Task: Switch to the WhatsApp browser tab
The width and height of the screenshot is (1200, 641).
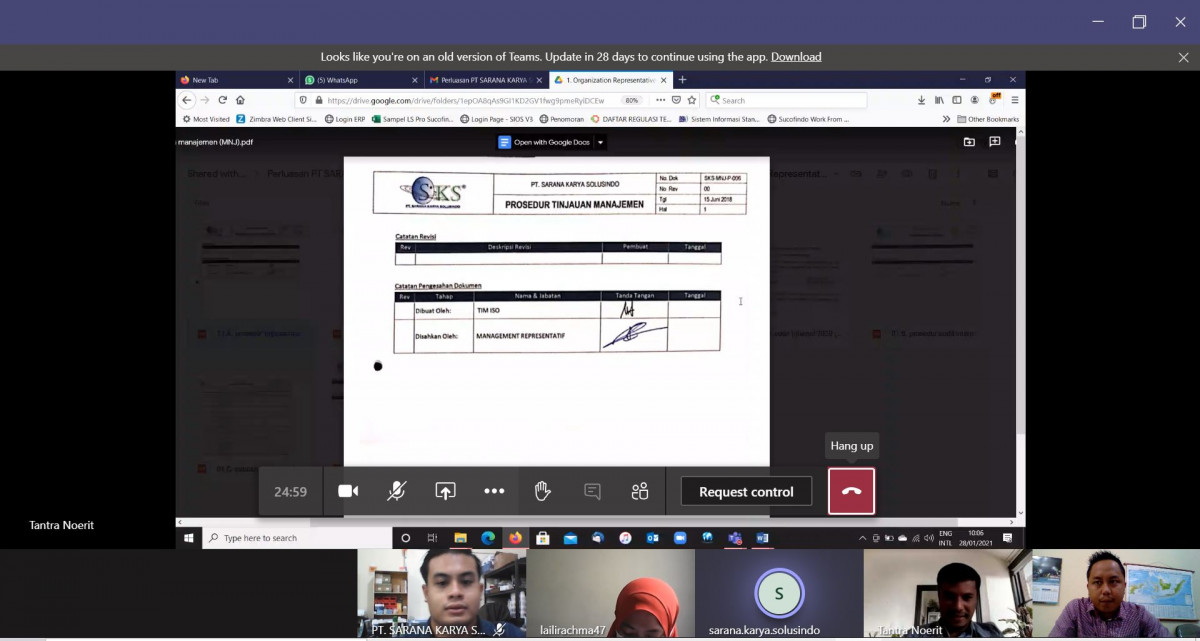Action: tap(361, 80)
